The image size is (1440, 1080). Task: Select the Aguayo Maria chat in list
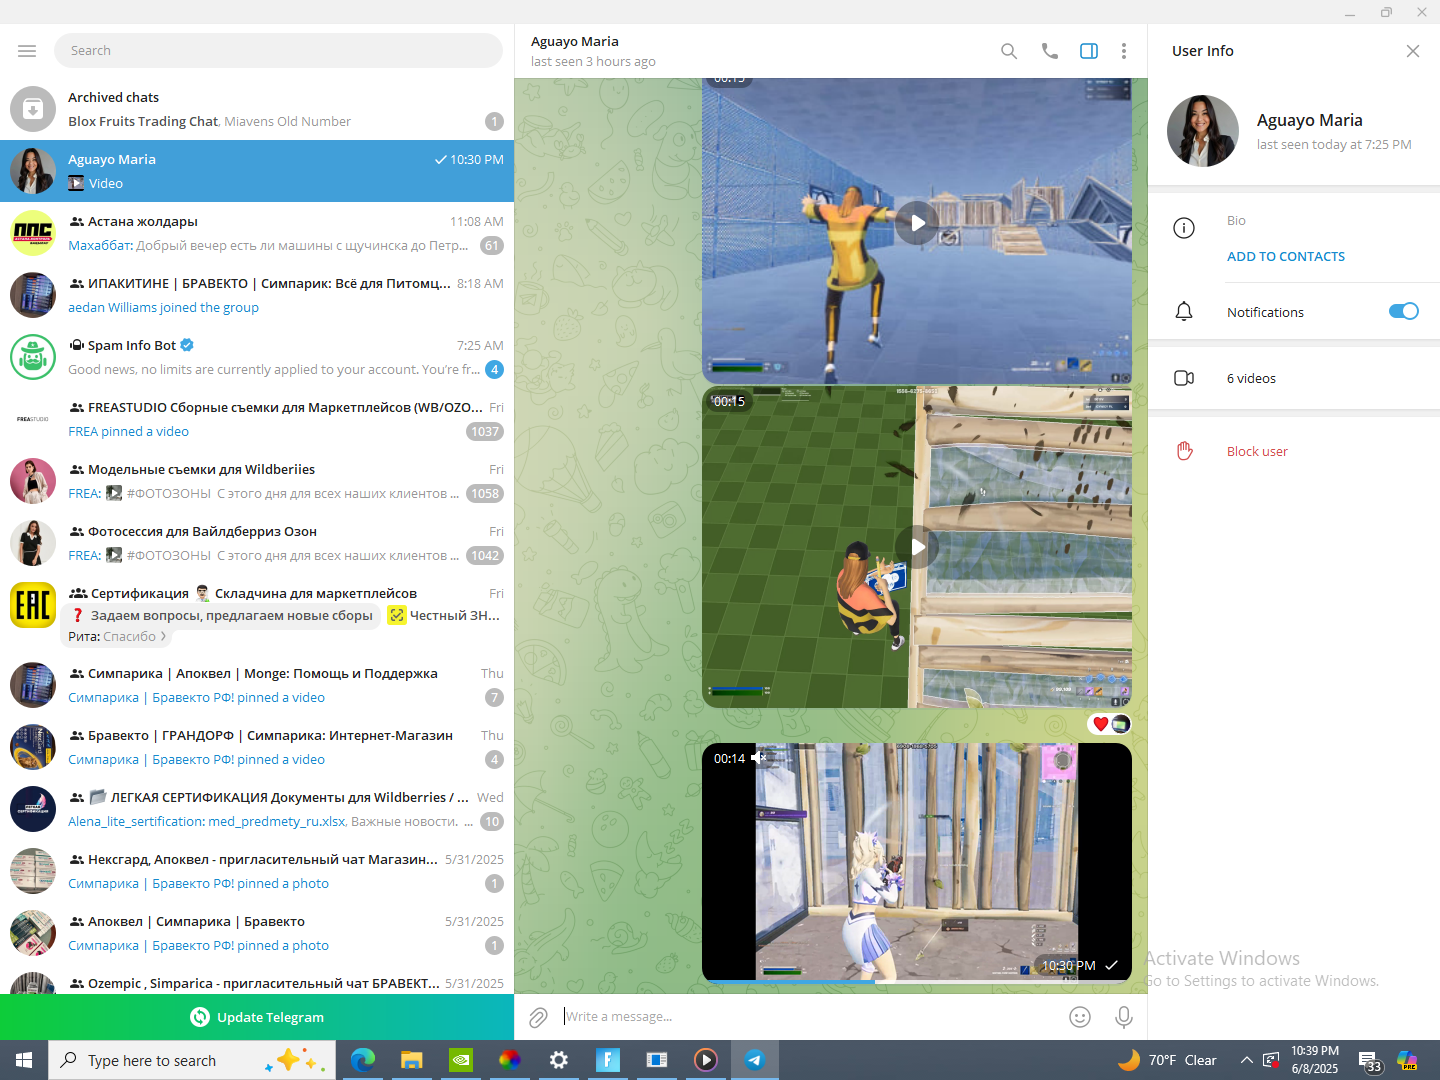coord(257,171)
